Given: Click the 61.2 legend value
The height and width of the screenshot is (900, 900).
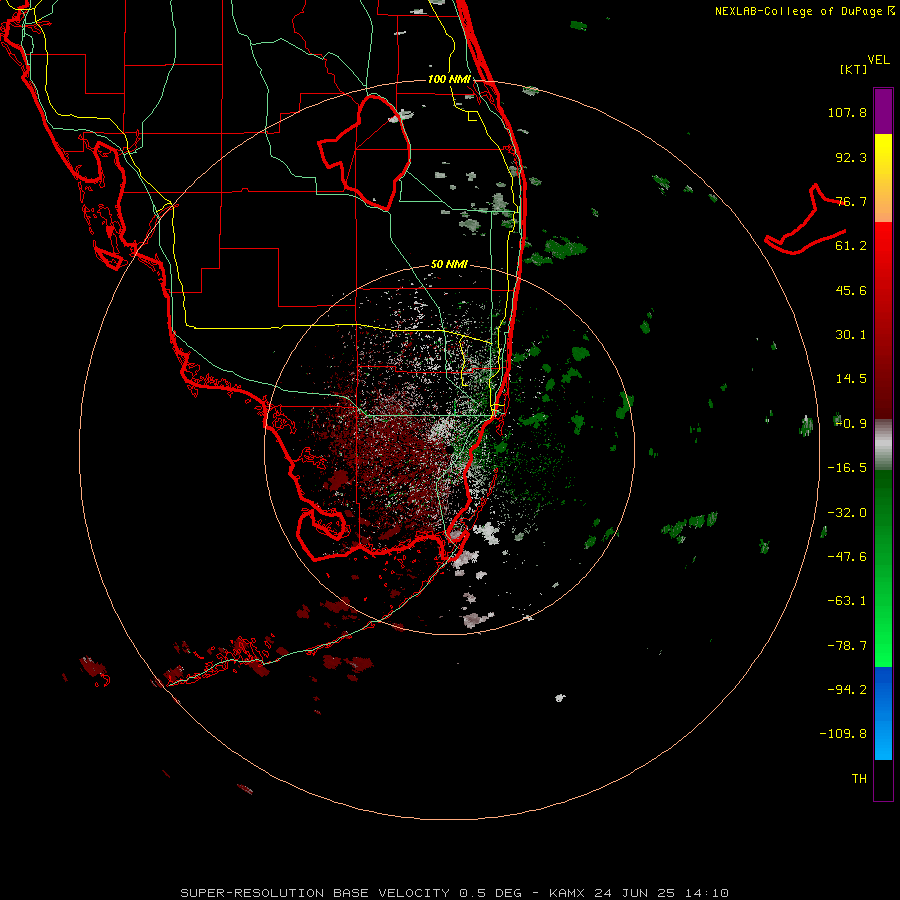Looking at the screenshot, I should click(x=851, y=246).
